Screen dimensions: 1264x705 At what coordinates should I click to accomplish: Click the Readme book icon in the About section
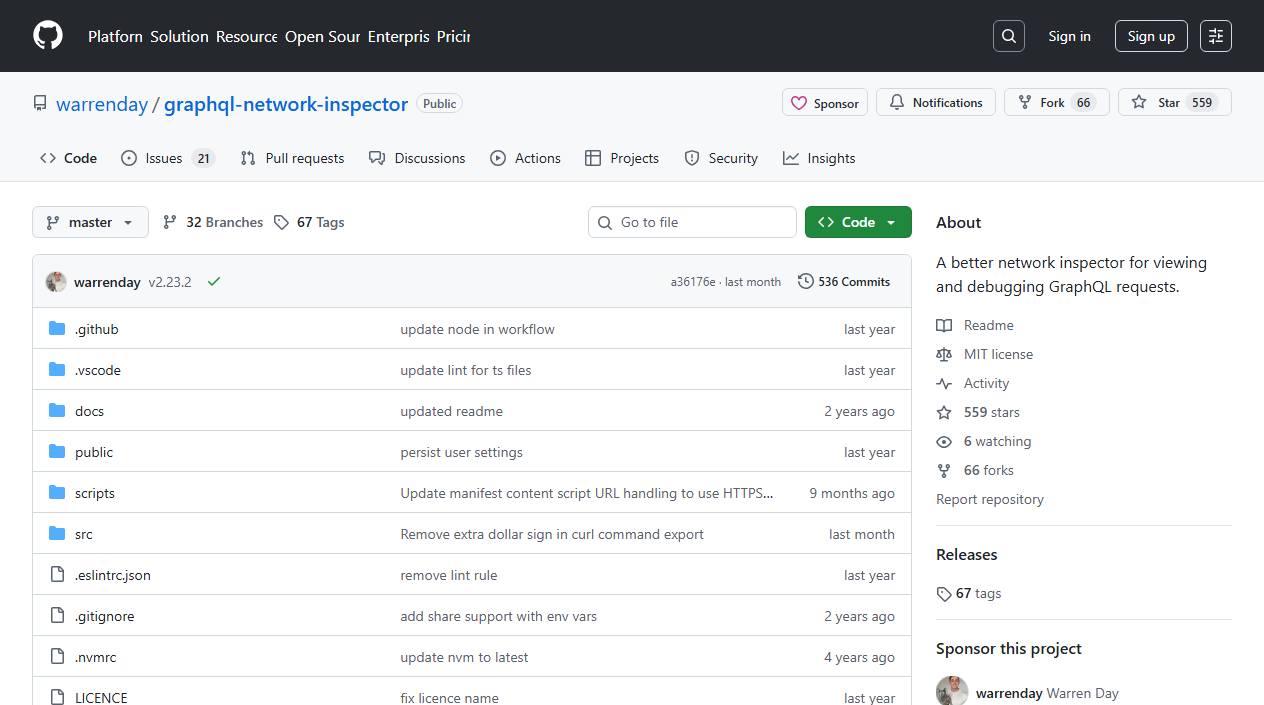[943, 325]
